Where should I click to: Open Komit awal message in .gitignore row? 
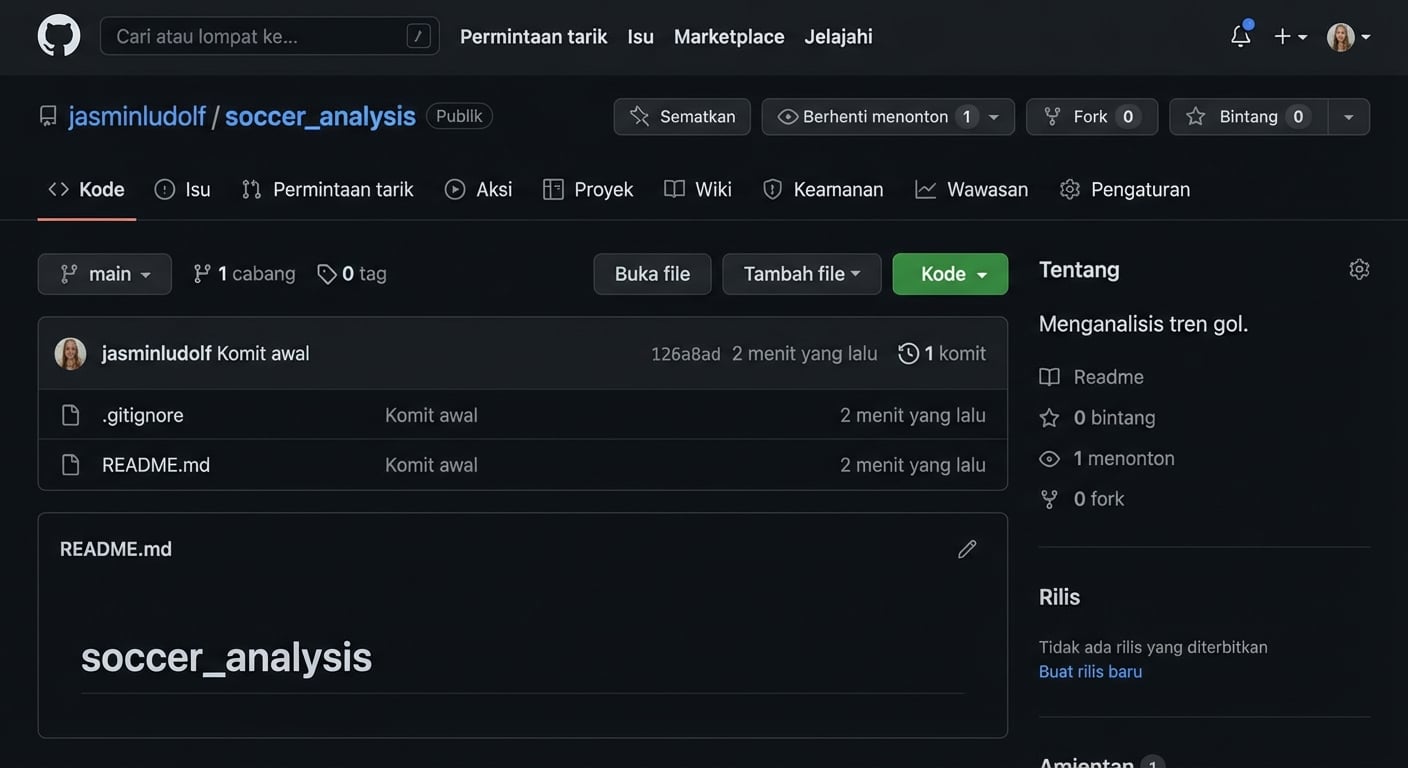[431, 415]
